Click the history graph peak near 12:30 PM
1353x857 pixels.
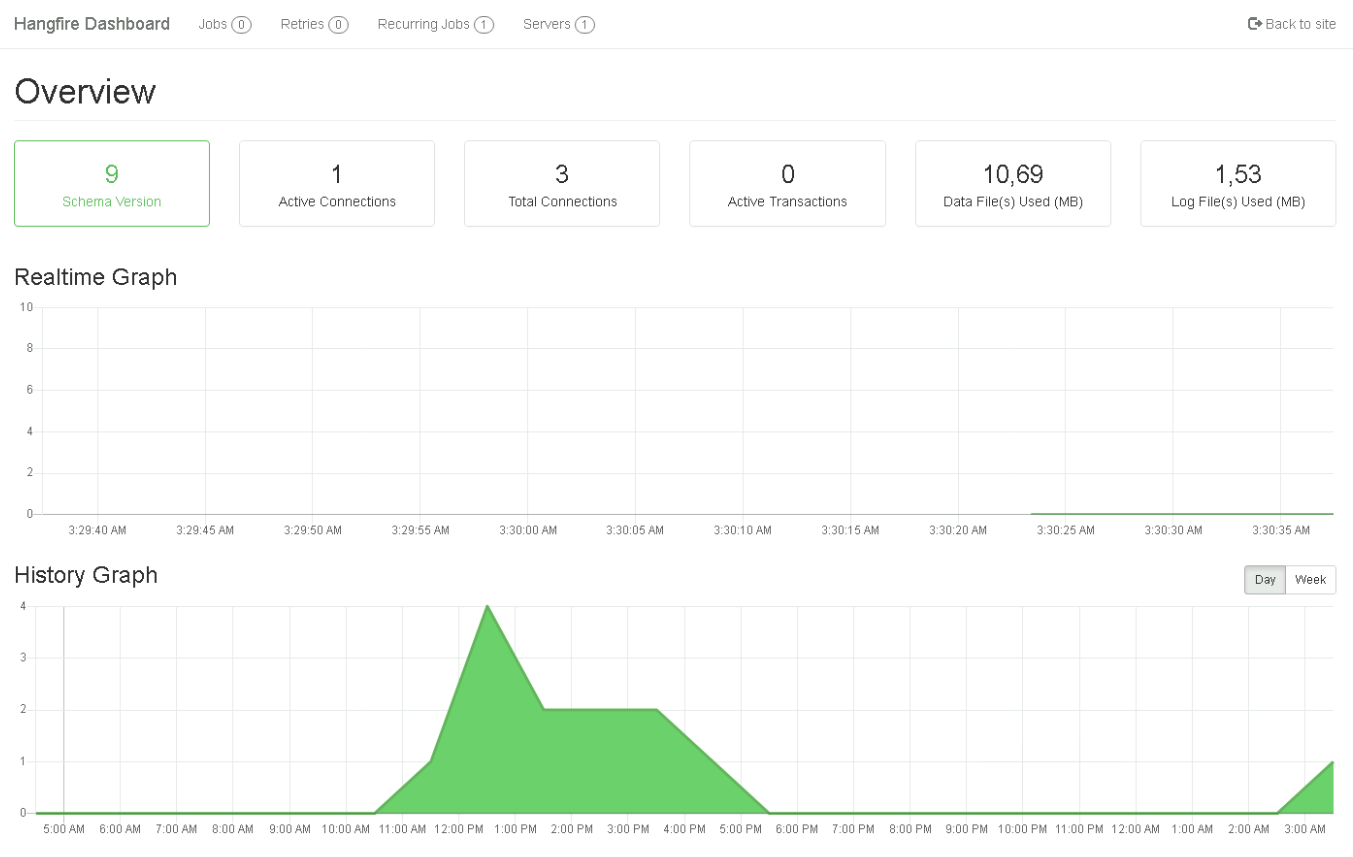coord(487,606)
